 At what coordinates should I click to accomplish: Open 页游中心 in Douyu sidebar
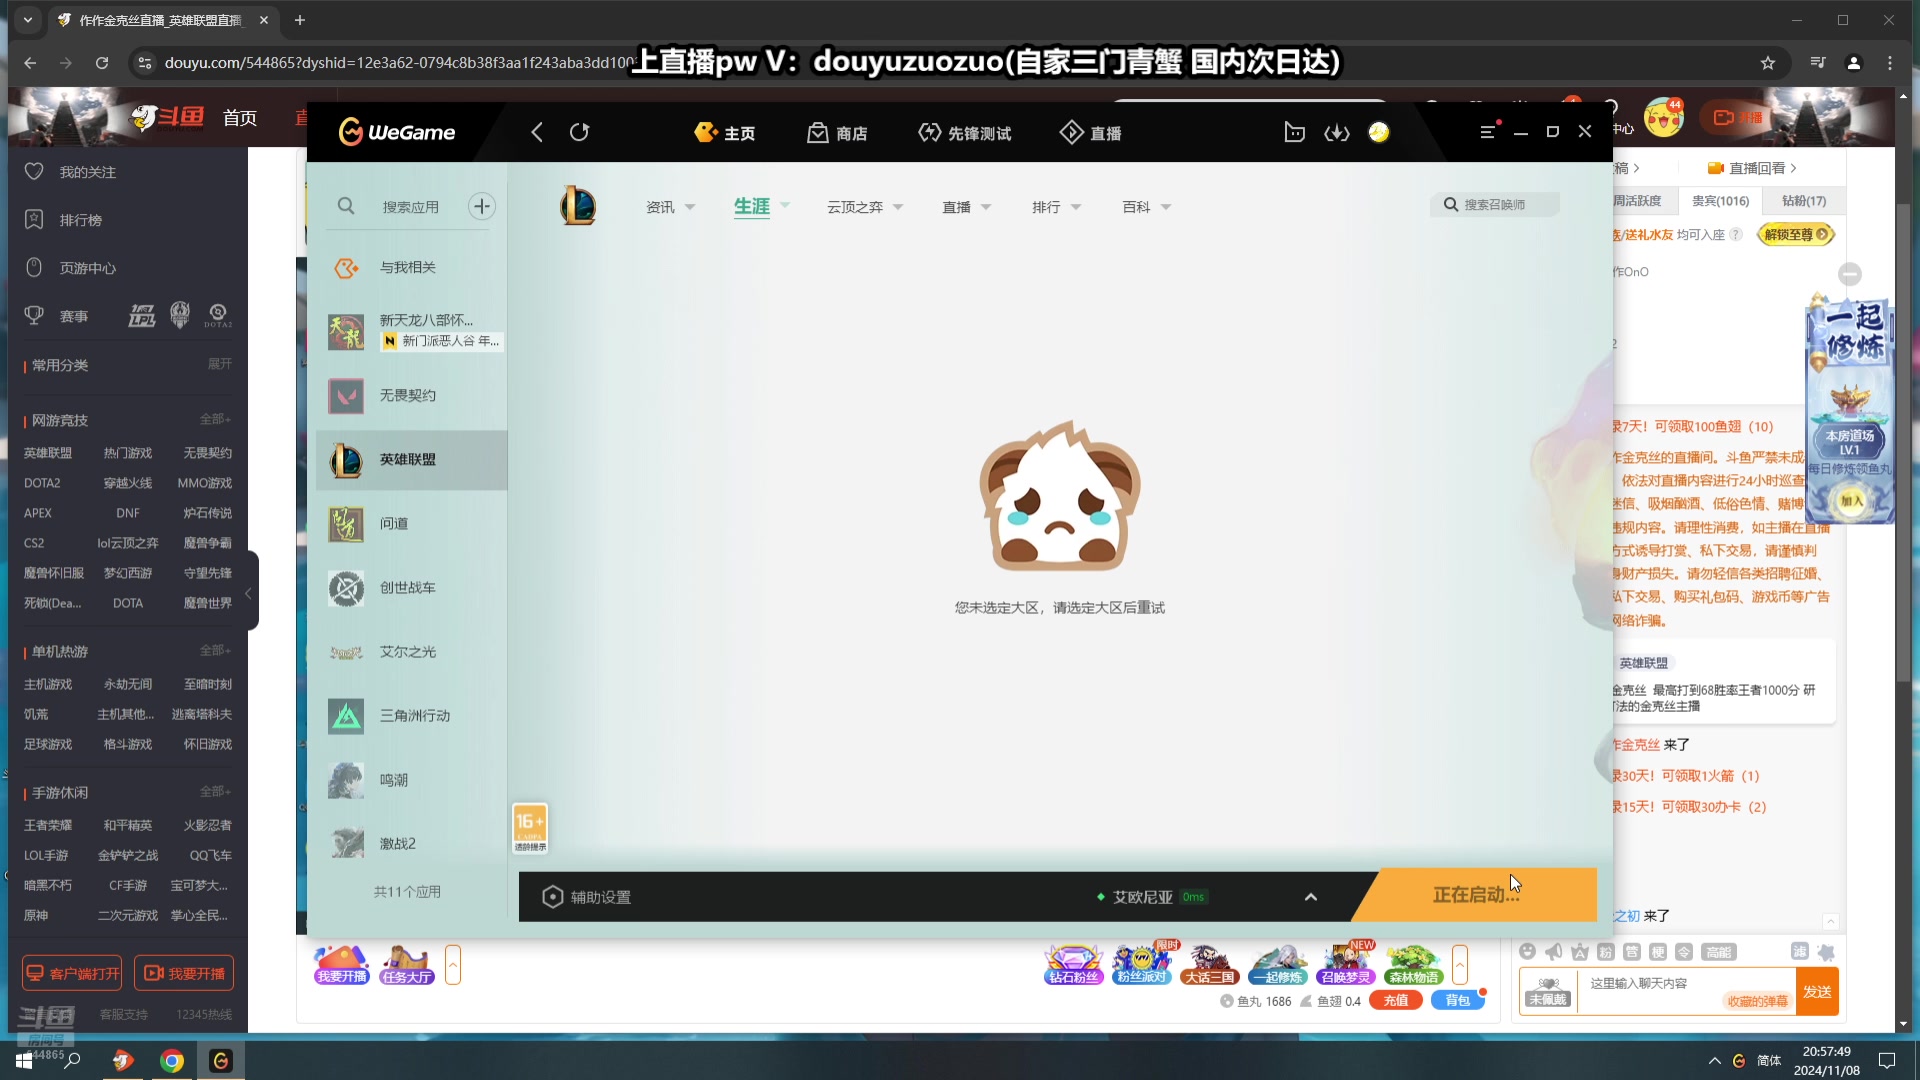pos(70,268)
